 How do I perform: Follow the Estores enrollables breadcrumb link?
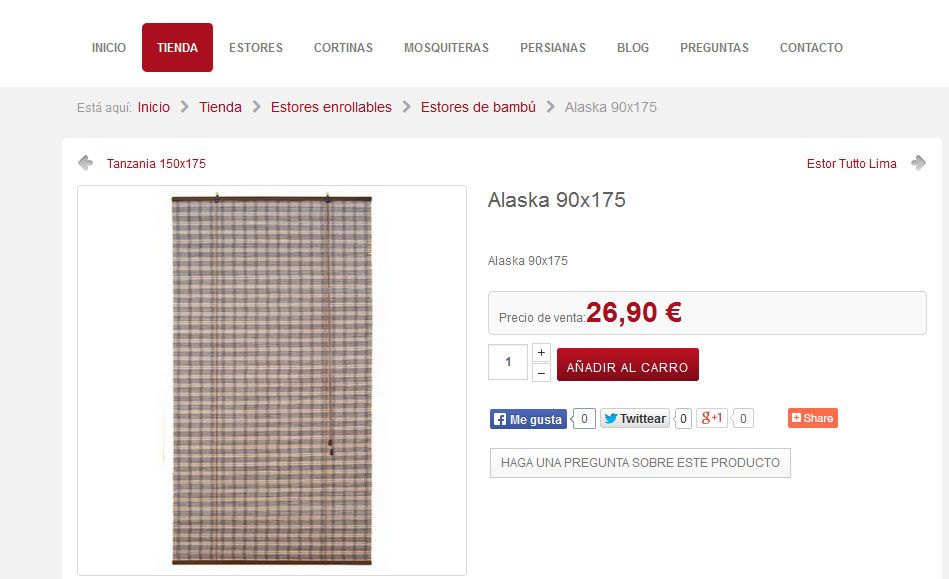pyautogui.click(x=331, y=107)
